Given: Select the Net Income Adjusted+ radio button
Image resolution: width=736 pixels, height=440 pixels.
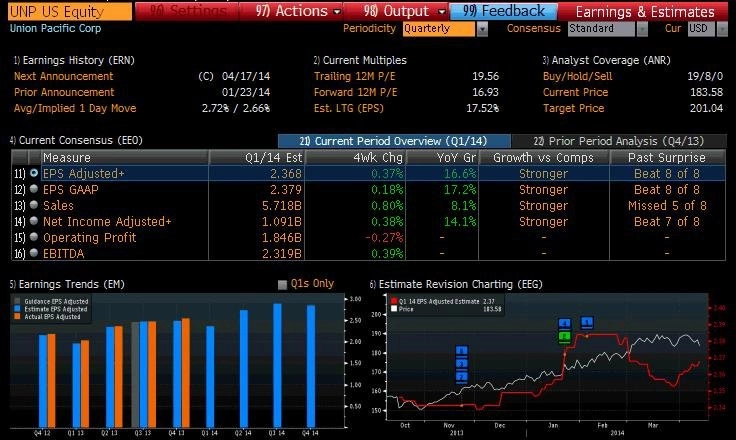Looking at the screenshot, I should tap(34, 221).
